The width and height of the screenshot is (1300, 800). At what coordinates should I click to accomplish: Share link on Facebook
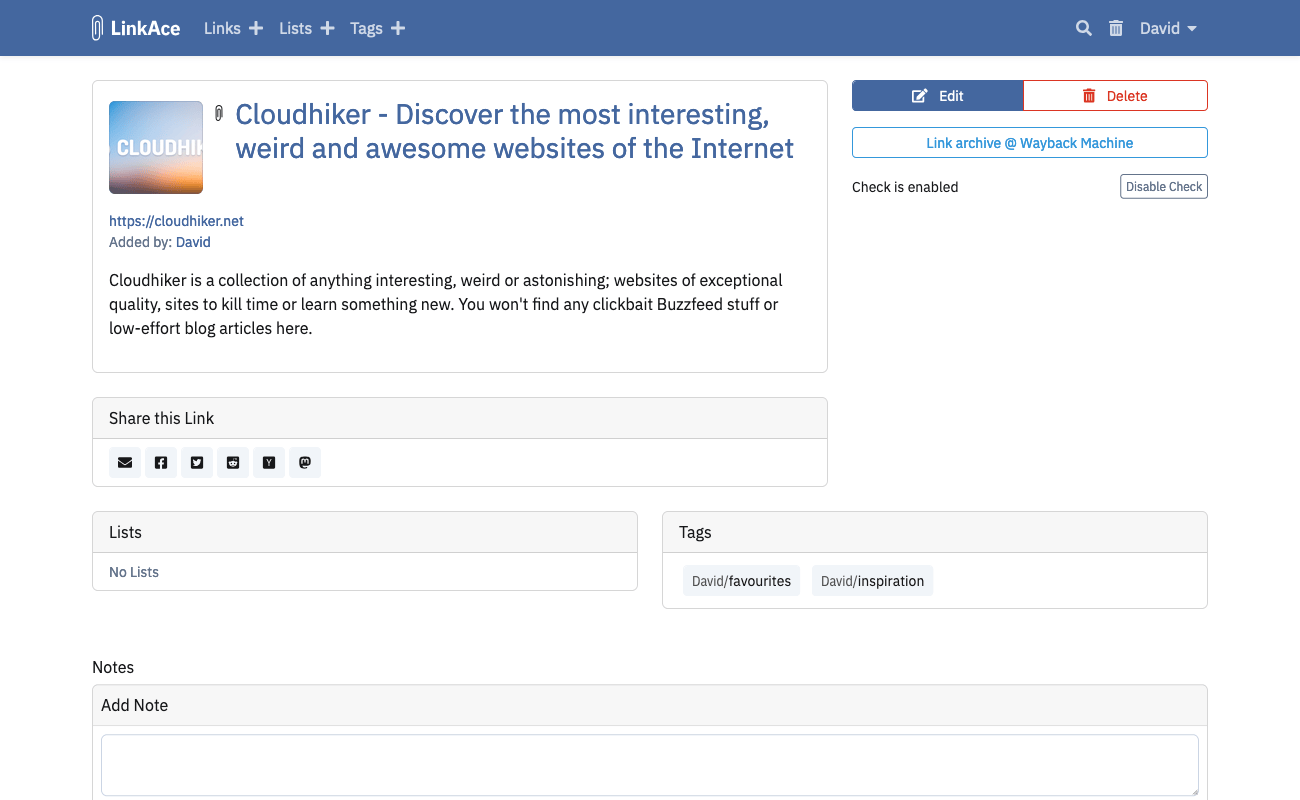pyautogui.click(x=161, y=462)
